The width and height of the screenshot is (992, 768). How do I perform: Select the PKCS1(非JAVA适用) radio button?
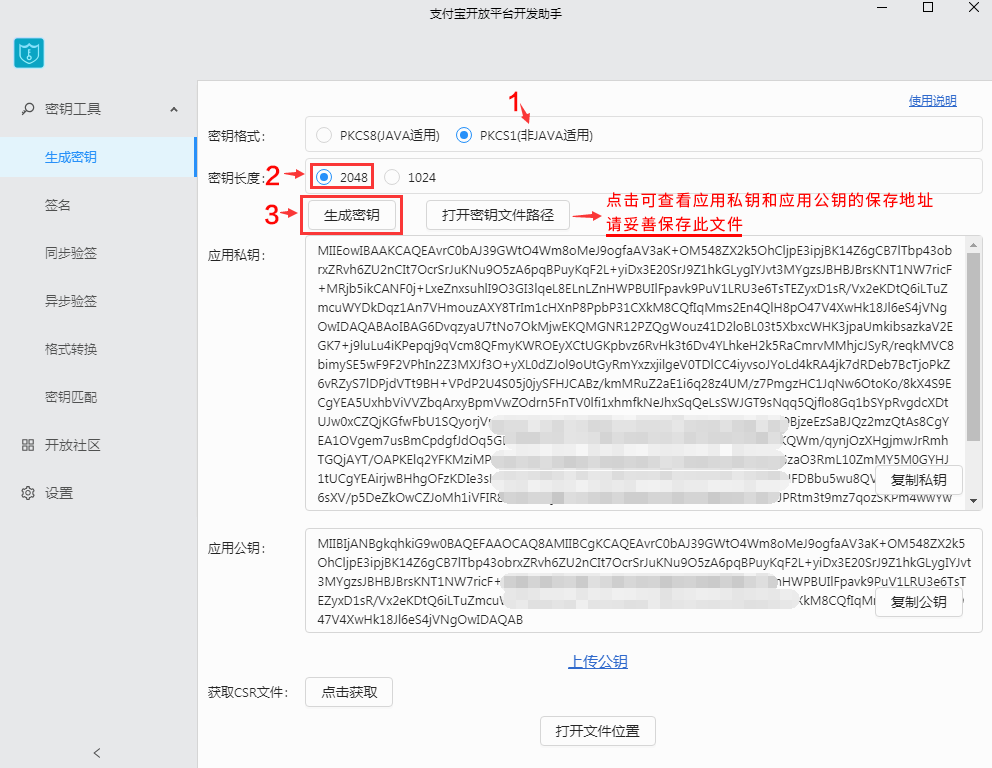point(464,135)
